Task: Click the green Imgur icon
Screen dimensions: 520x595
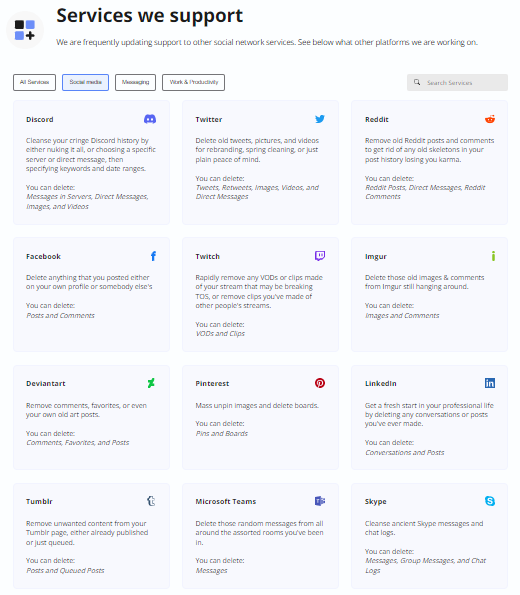Action: coord(493,256)
